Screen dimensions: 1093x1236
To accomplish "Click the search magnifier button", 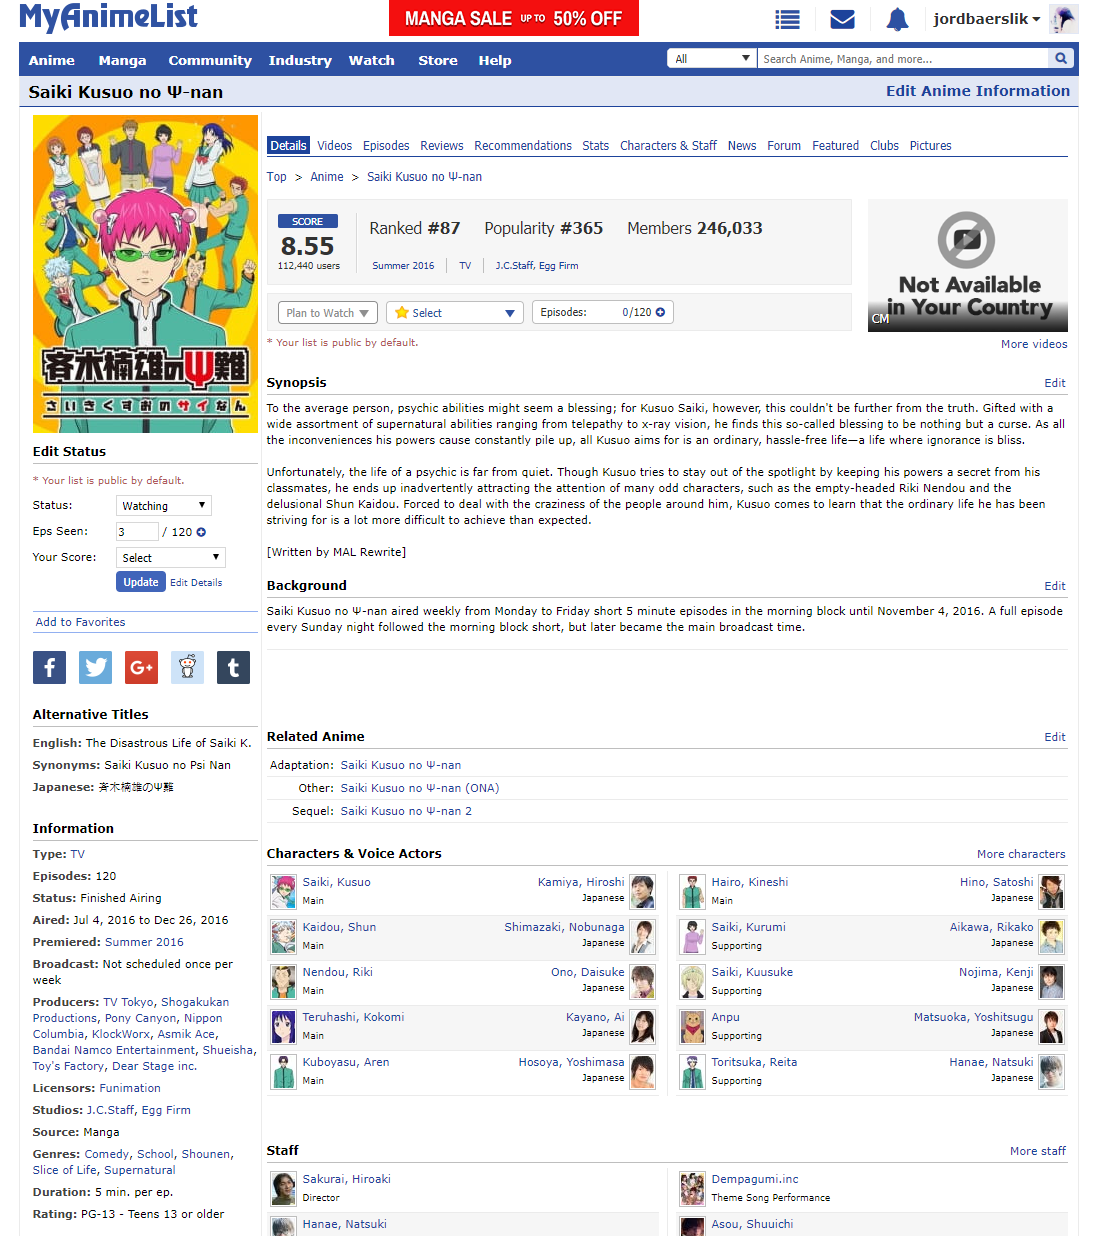I will tap(1061, 59).
